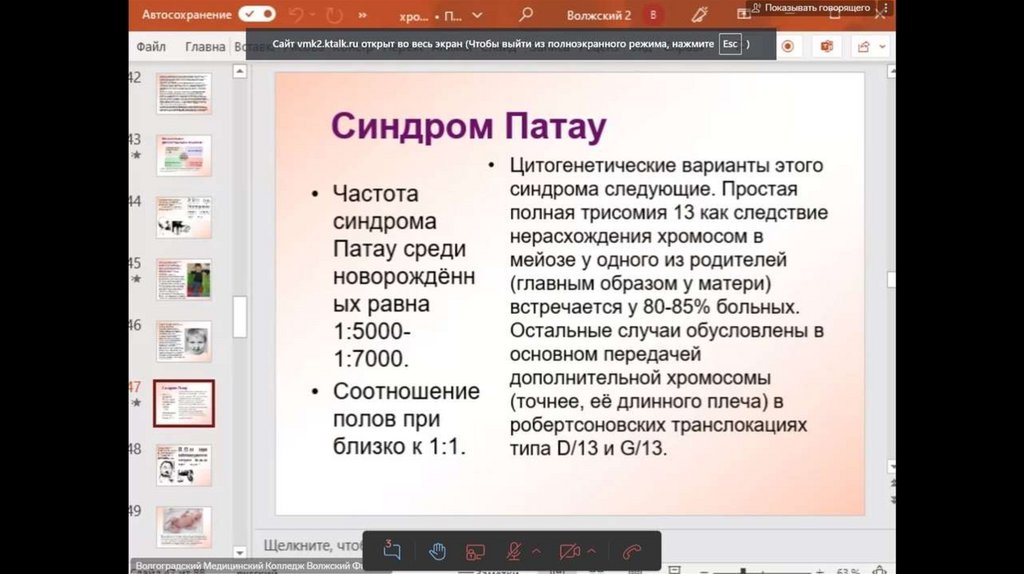The width and height of the screenshot is (1024, 574).
Task: Select slide 46 thumbnail with baby face
Action: pos(183,341)
